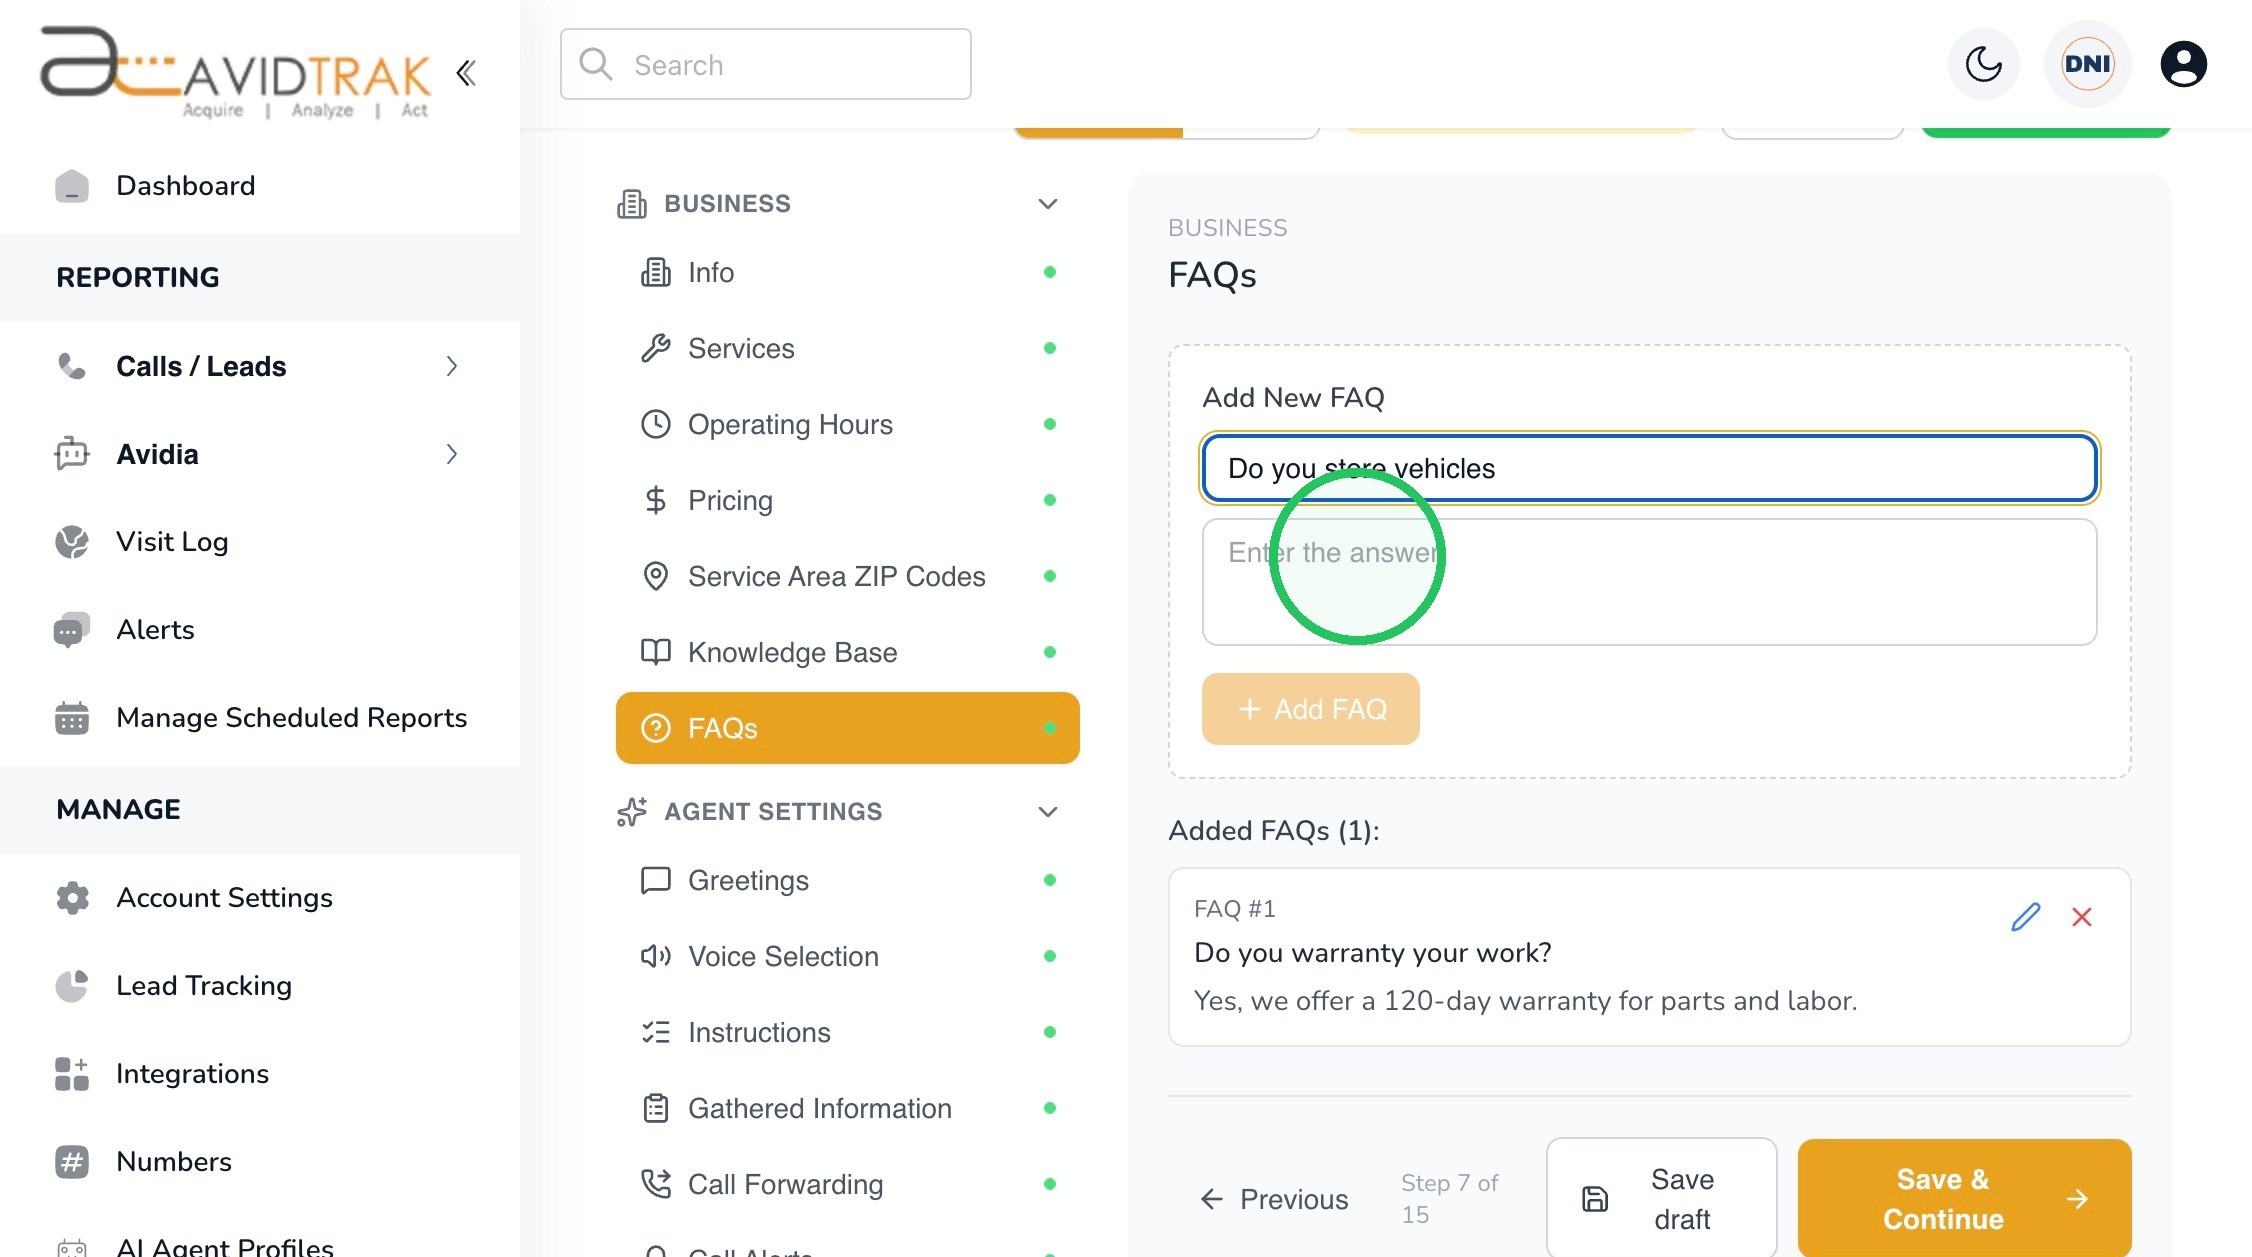Click the Dashboard sidebar icon
This screenshot has height=1257, width=2252.
pyautogui.click(x=71, y=186)
